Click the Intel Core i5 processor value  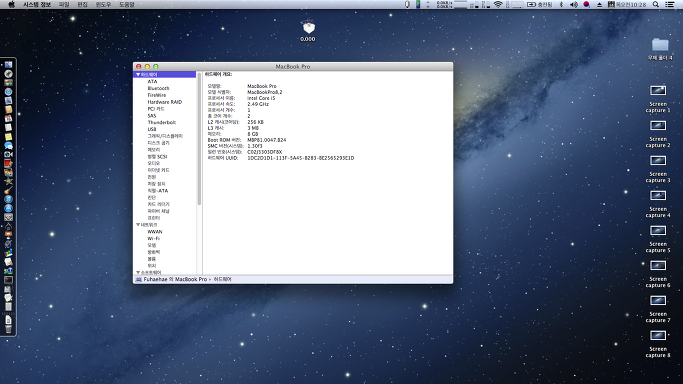click(x=261, y=98)
